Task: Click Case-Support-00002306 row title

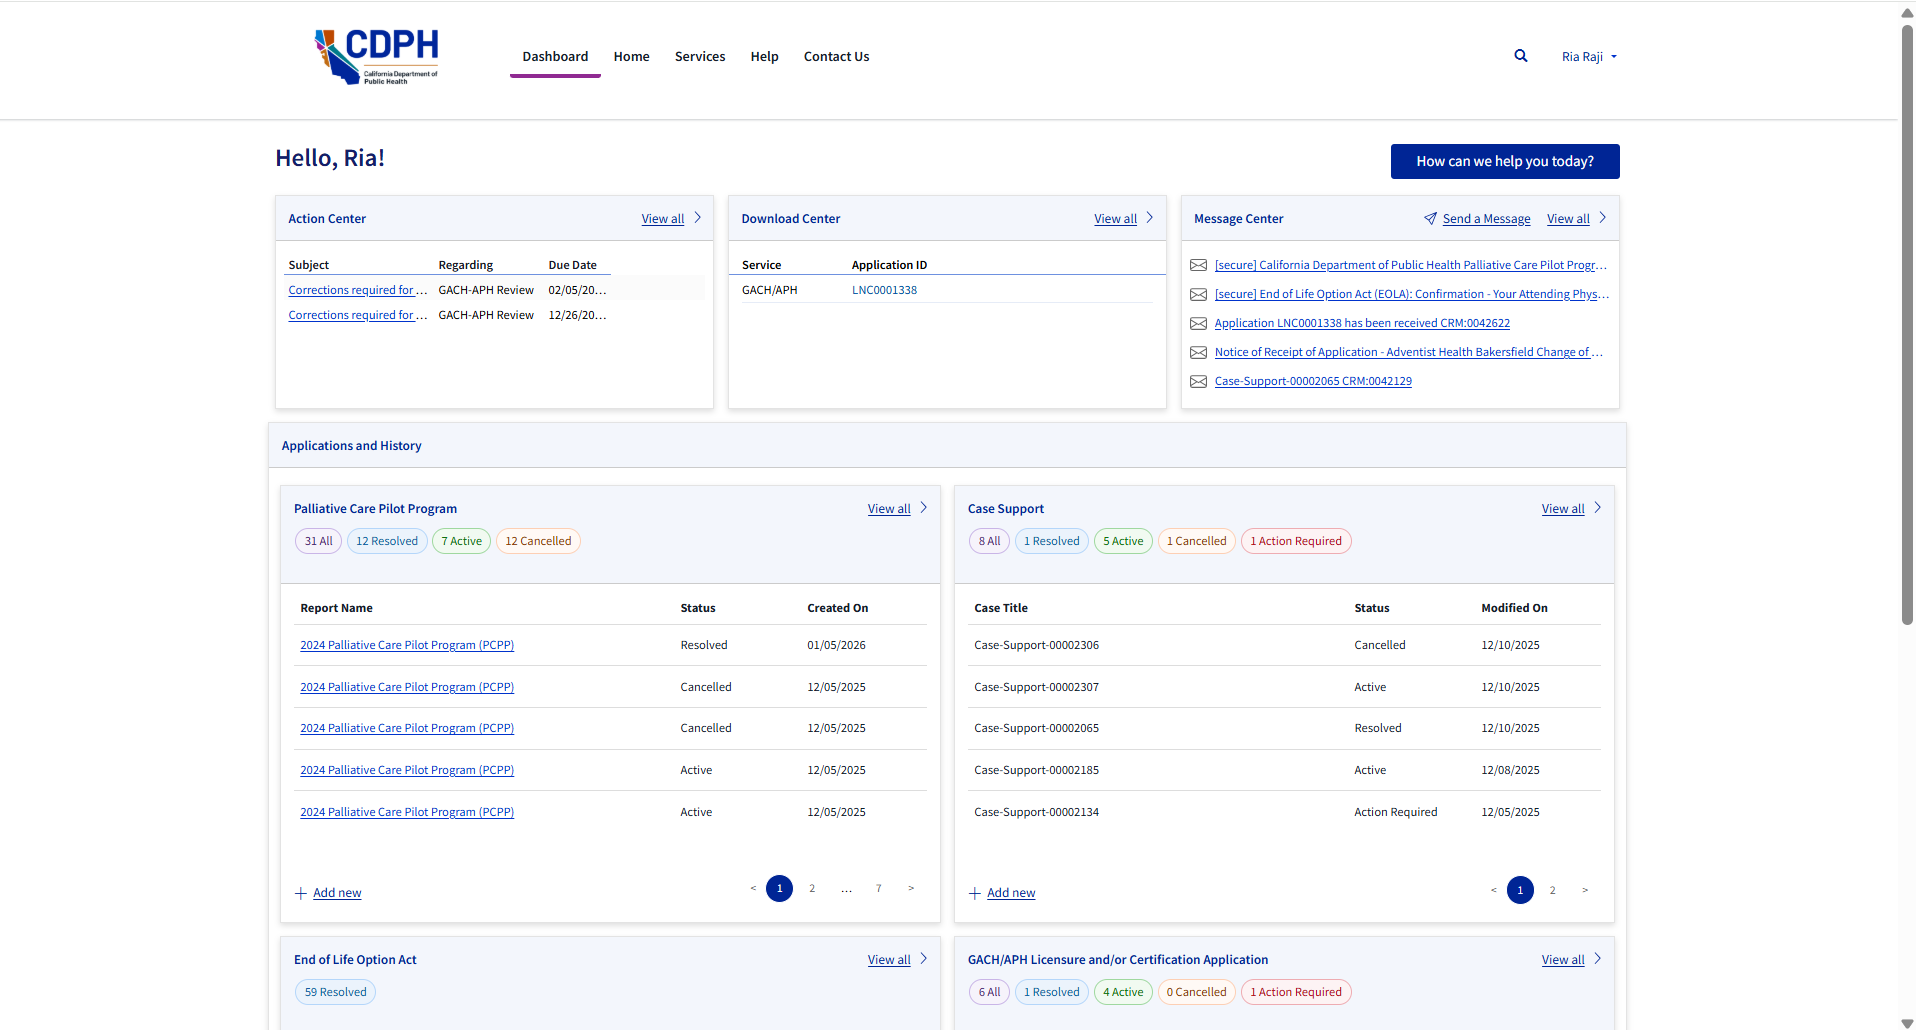Action: (1036, 645)
